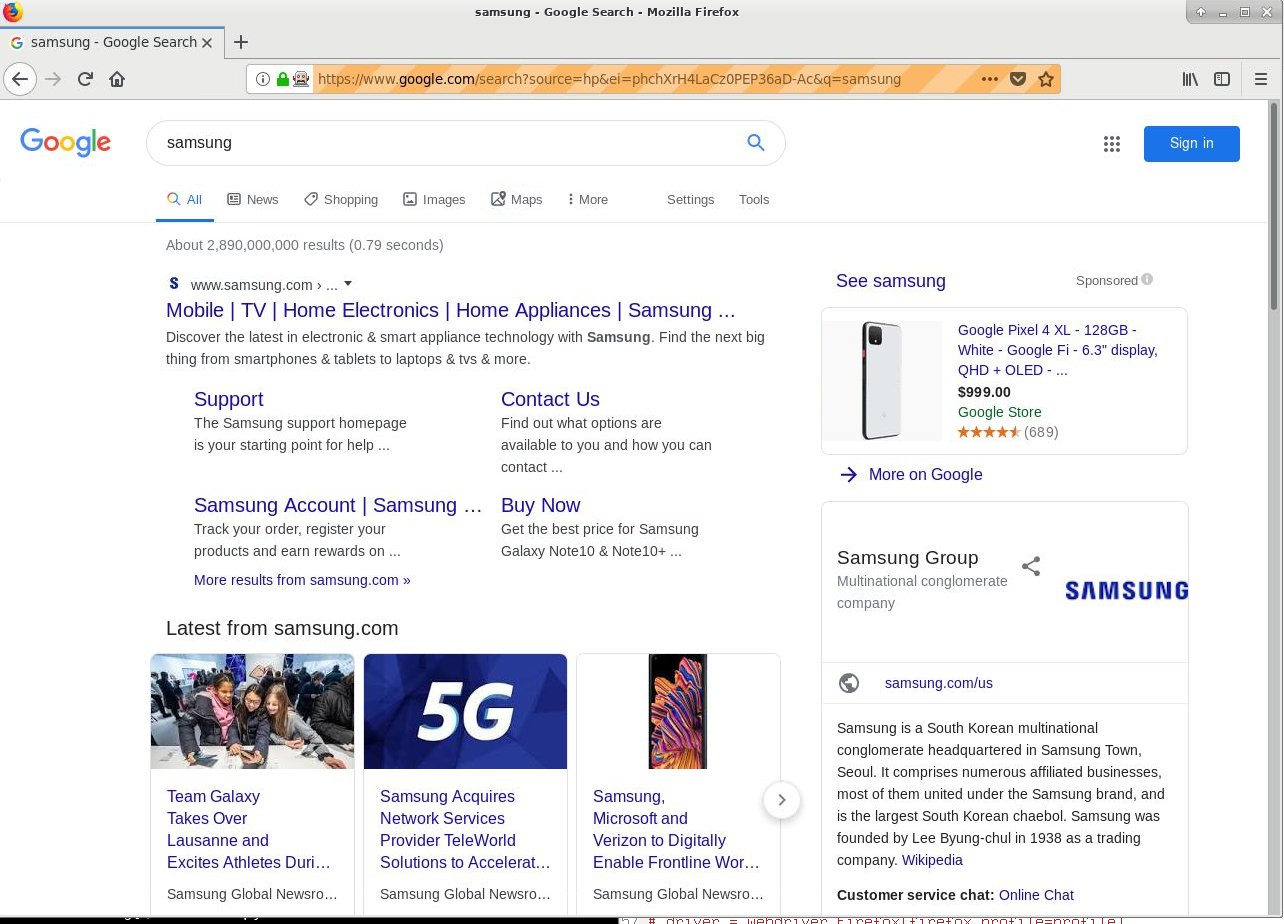This screenshot has height=924, width=1284.
Task: Open the browser Home page
Action: [x=117, y=79]
